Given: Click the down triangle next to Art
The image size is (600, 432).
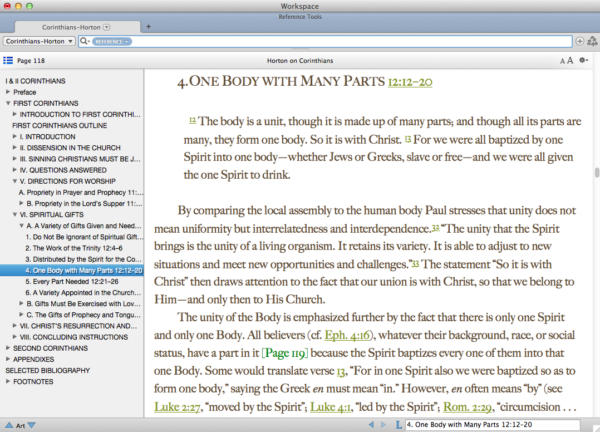Looking at the screenshot, I should (x=31, y=425).
